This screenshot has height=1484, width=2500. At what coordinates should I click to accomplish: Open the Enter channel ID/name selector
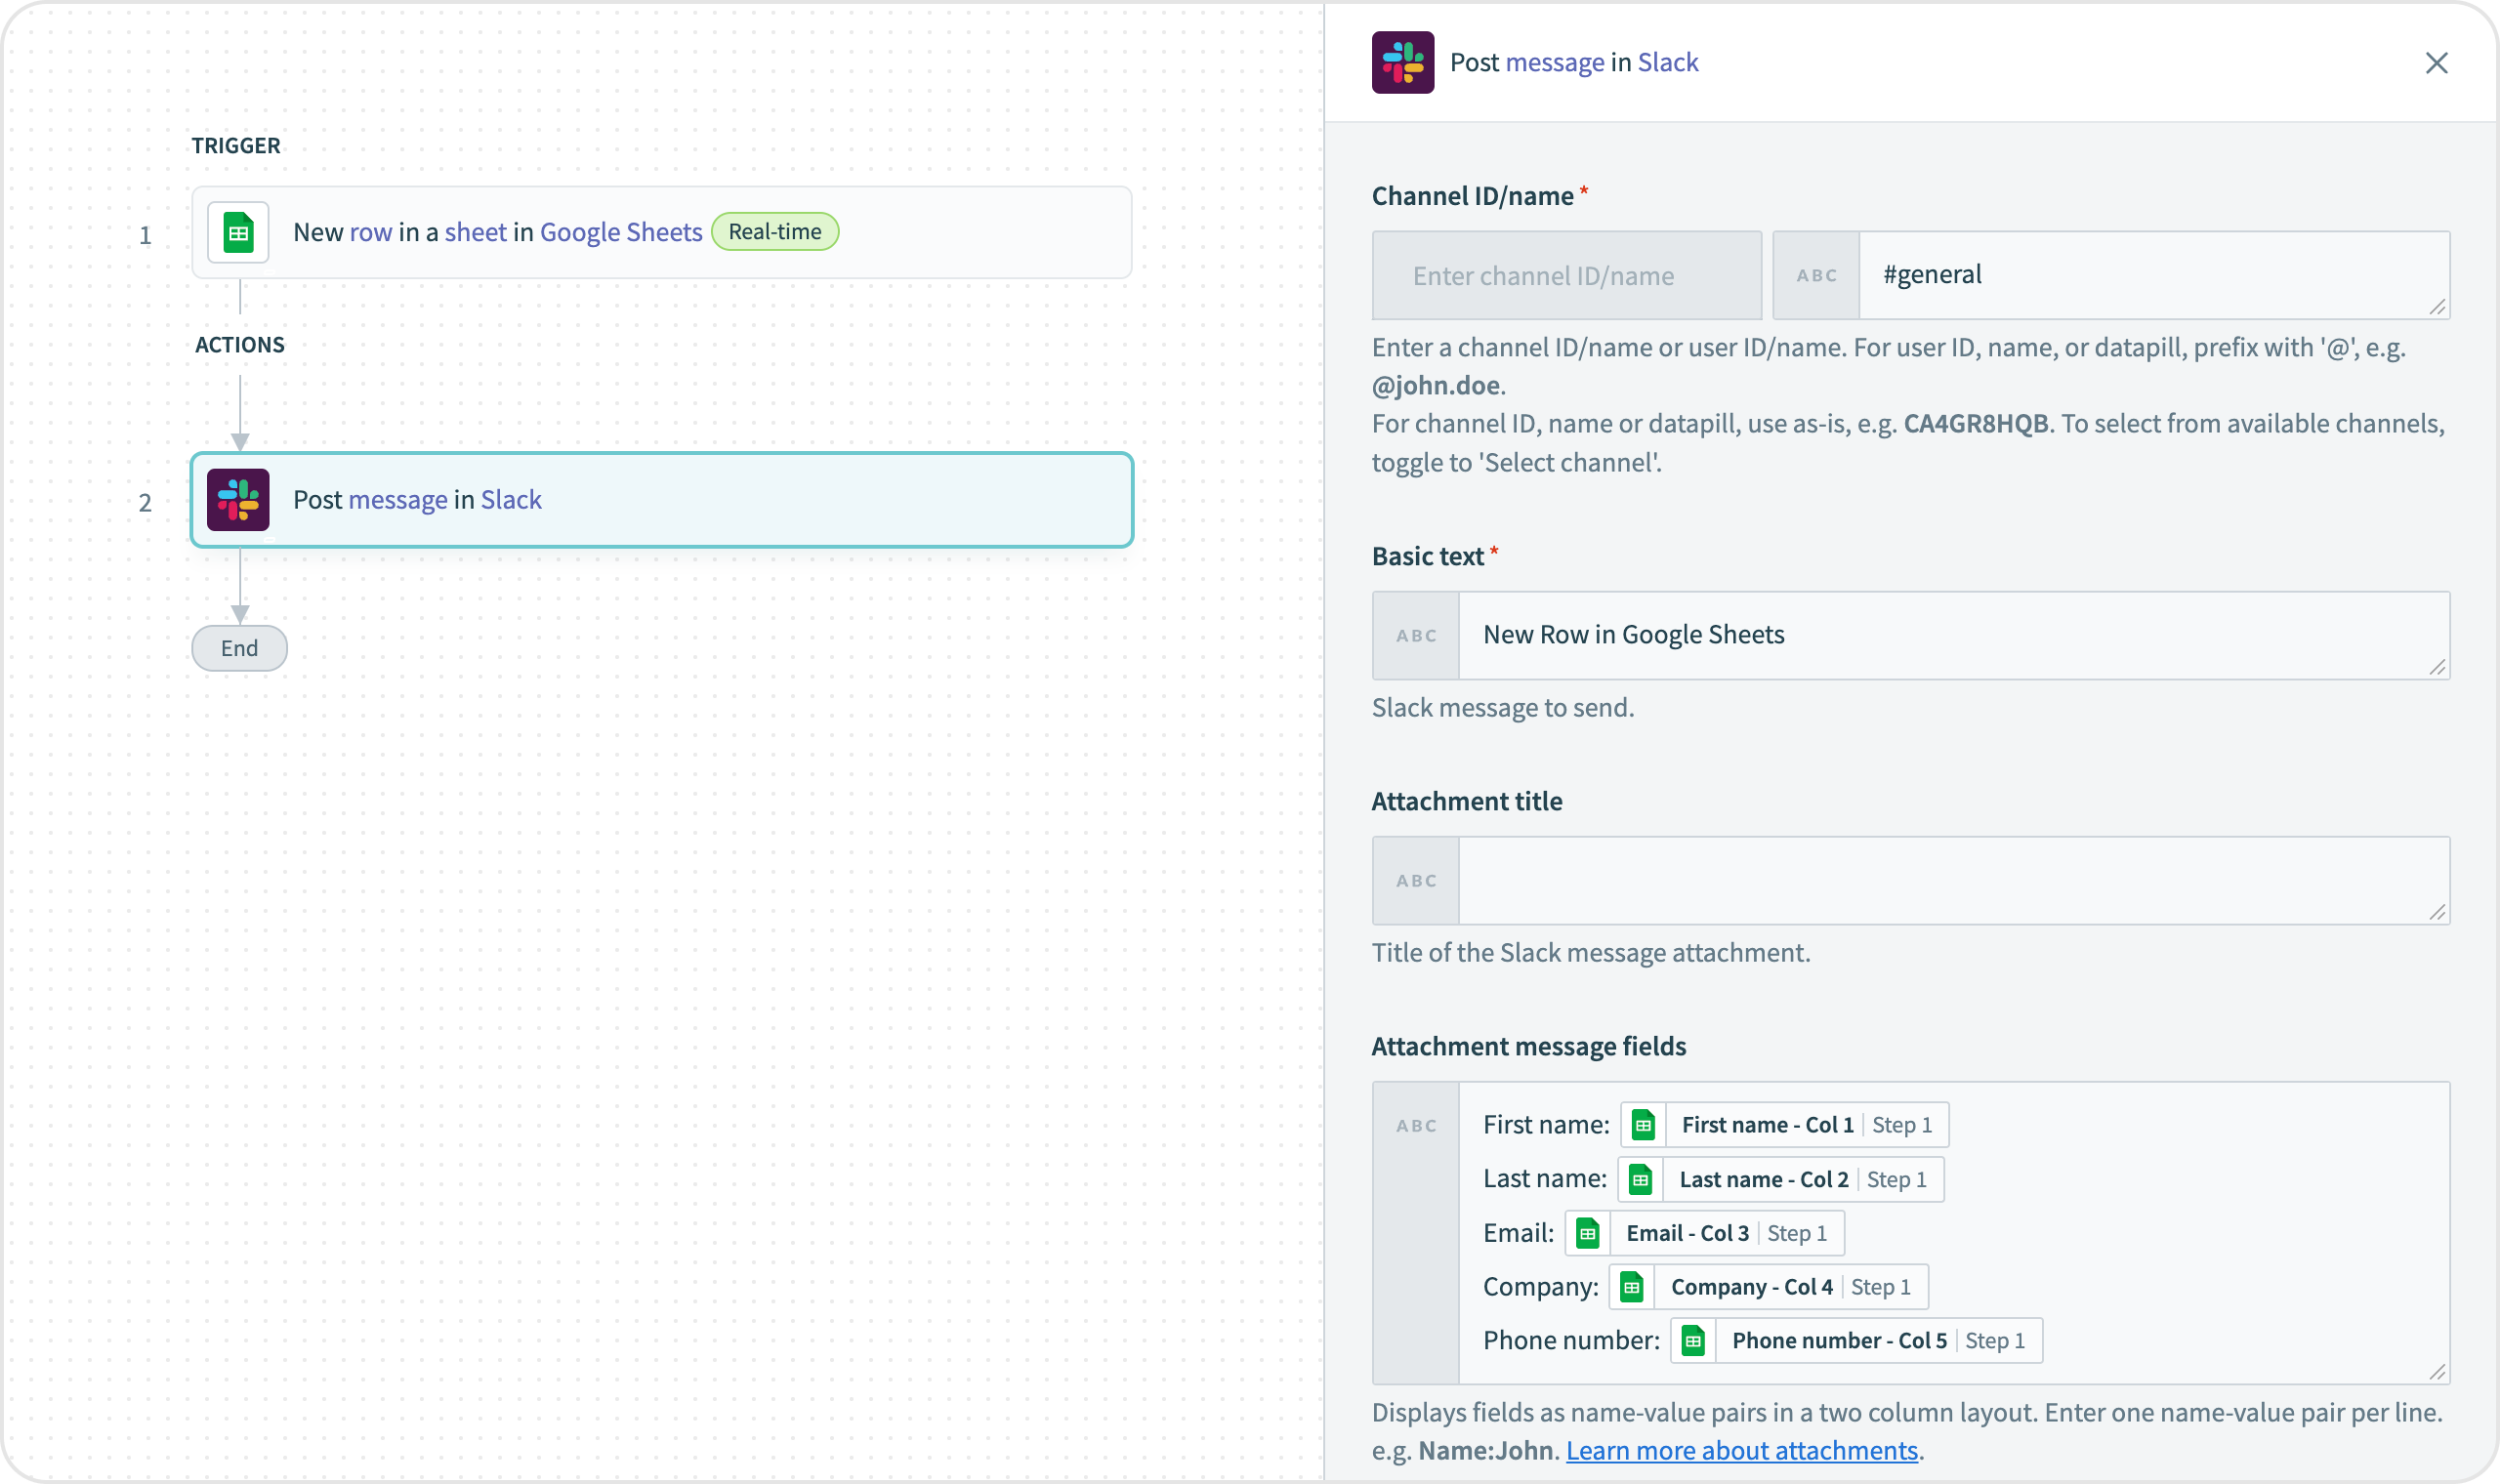coord(1566,276)
